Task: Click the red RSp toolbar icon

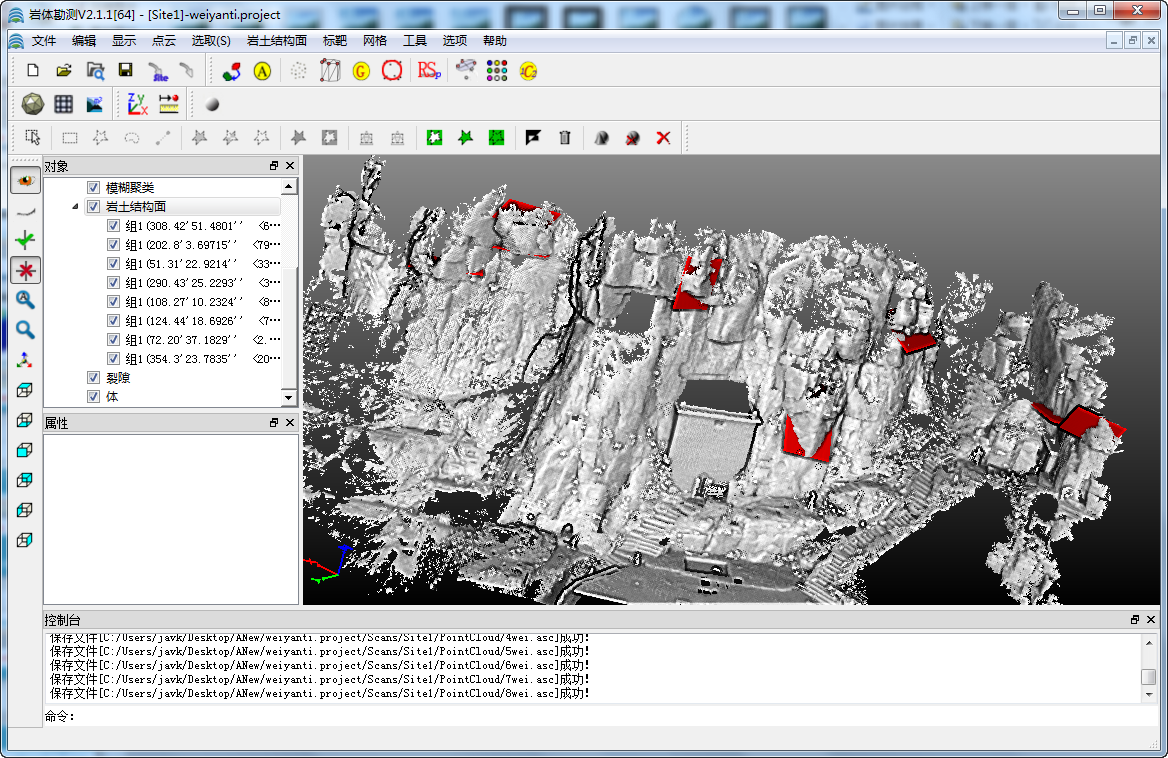Action: tap(428, 71)
